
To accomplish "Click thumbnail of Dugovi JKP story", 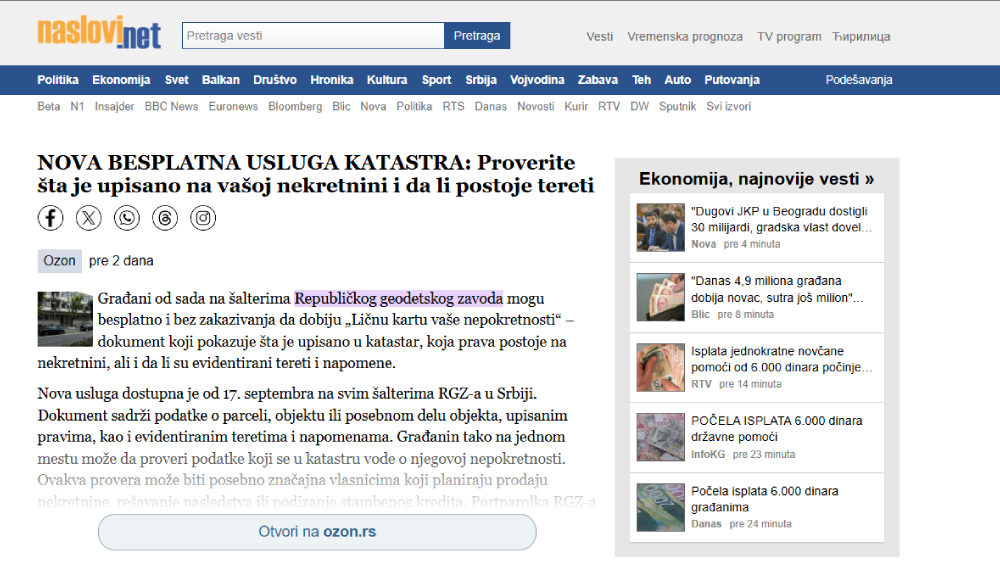I will [661, 228].
